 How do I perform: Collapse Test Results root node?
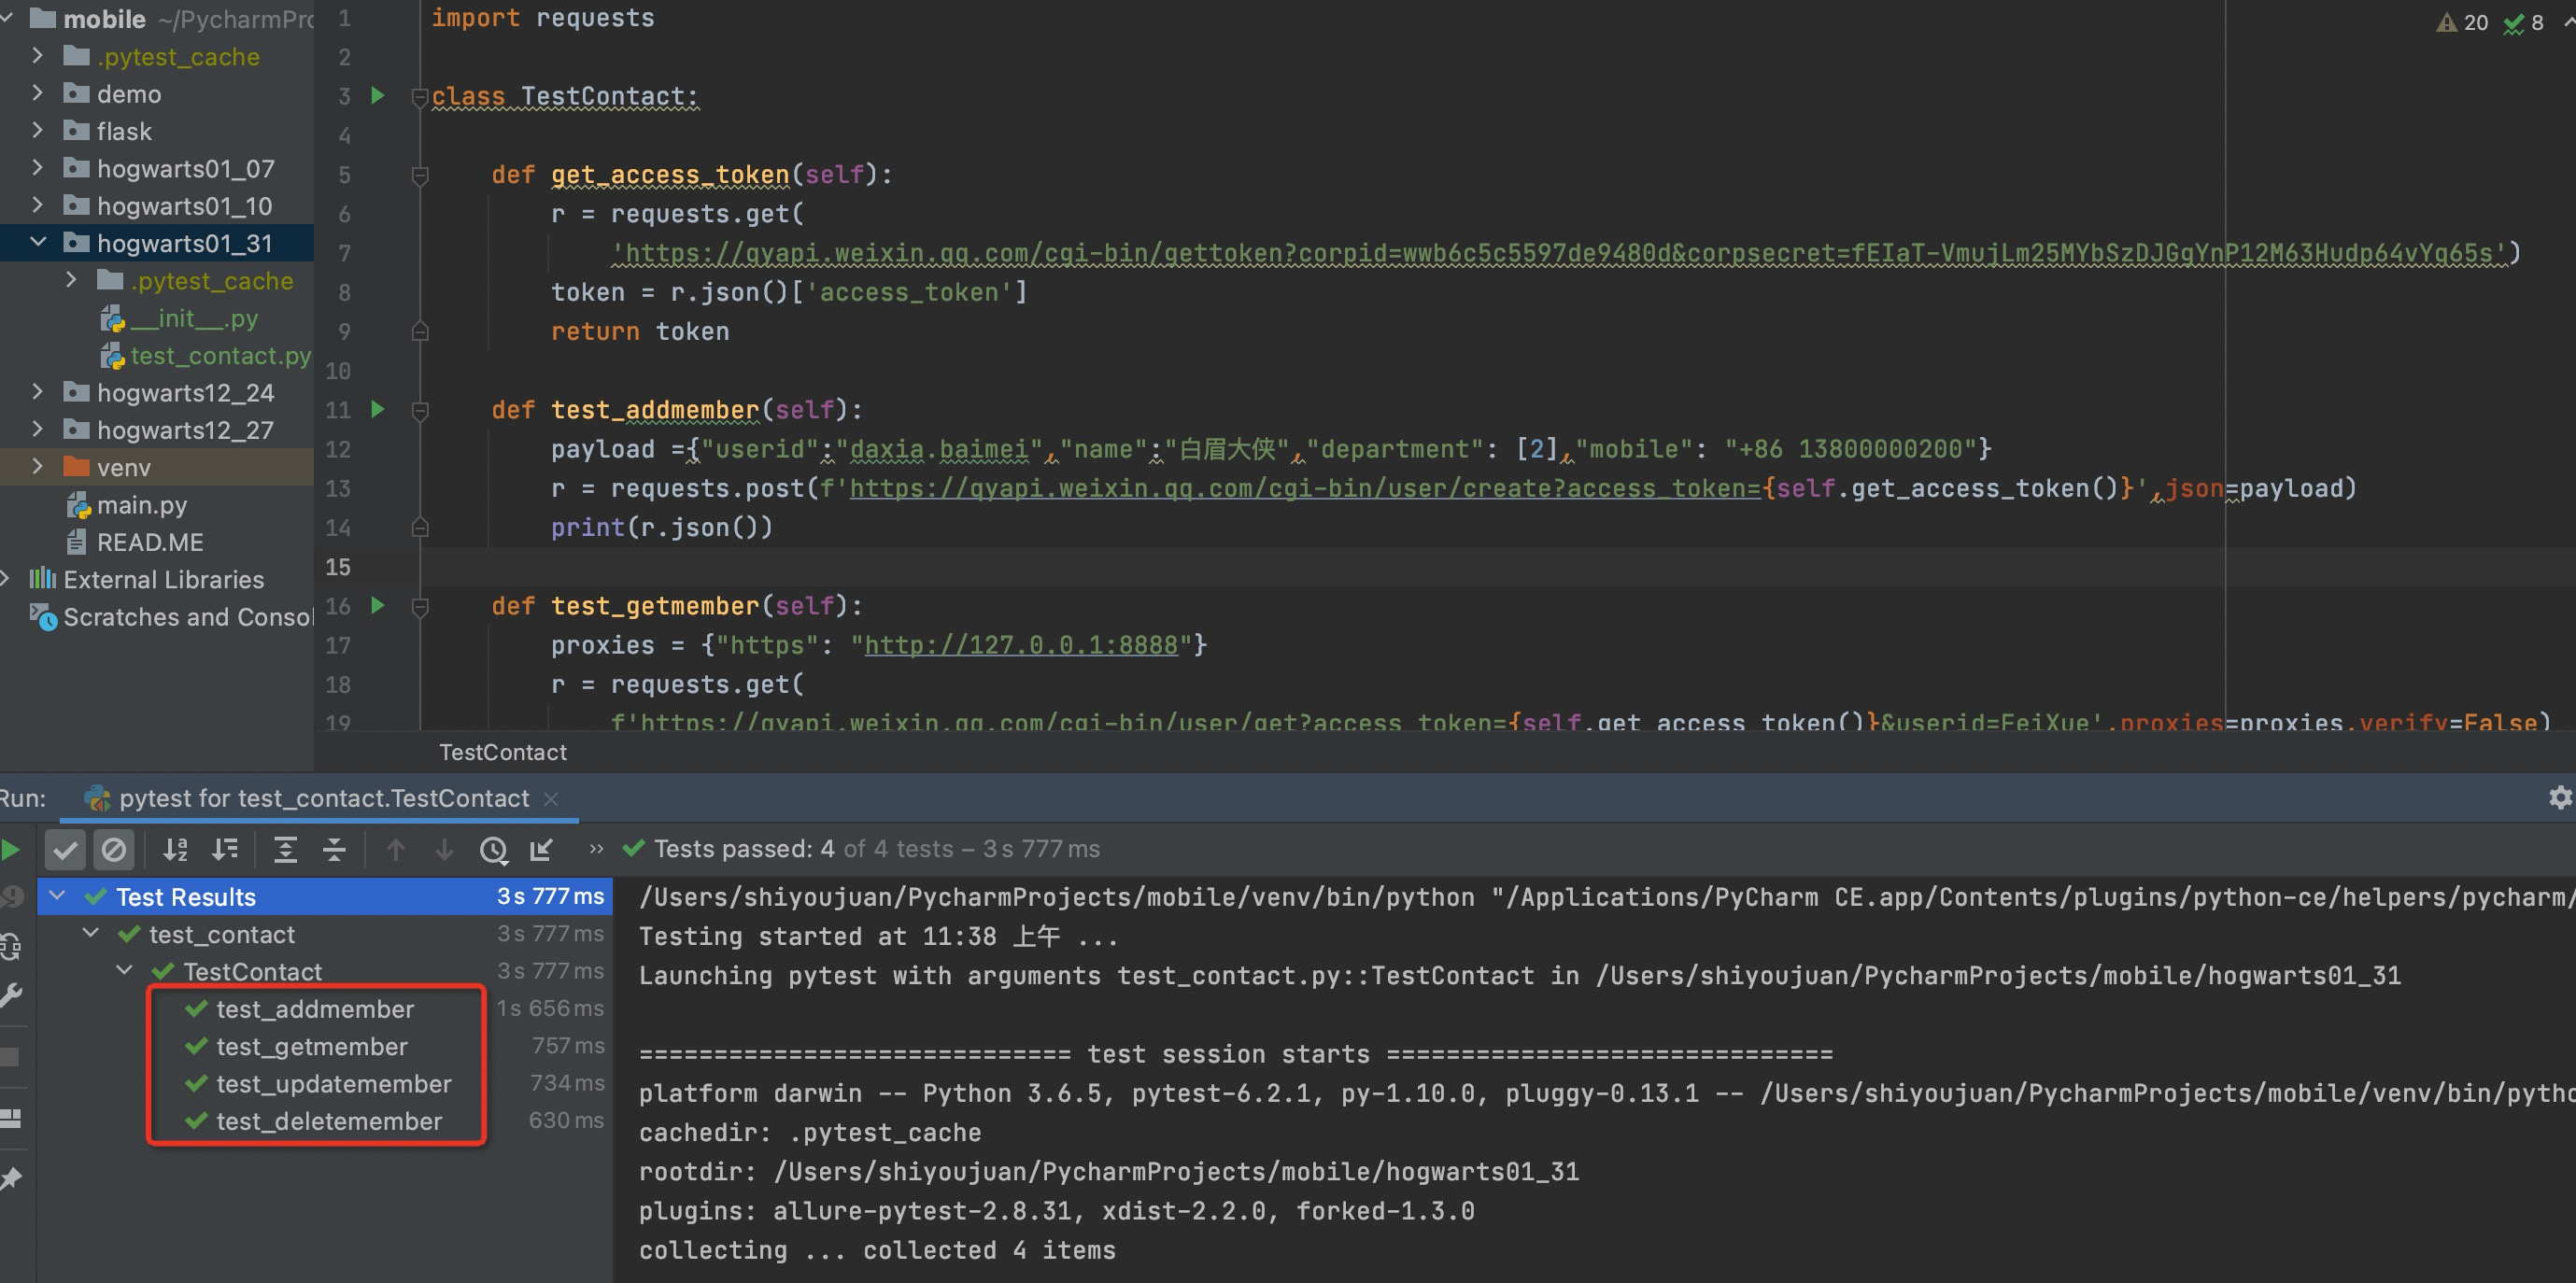coord(58,896)
